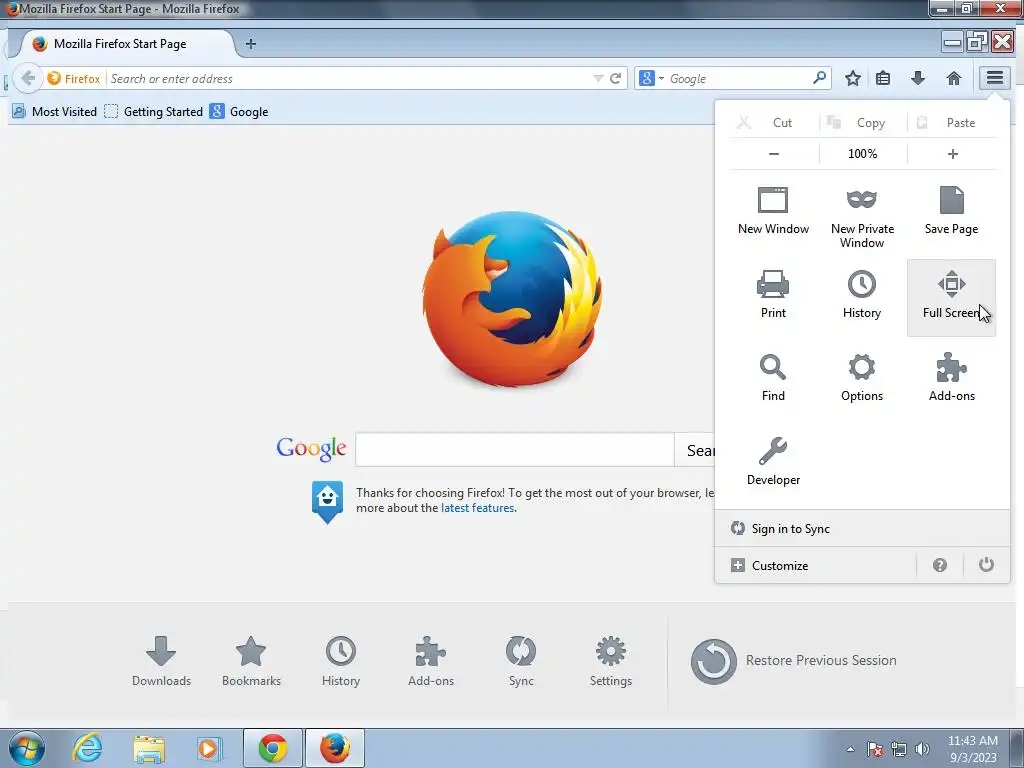Open Downloads from the start page bar
The height and width of the screenshot is (768, 1024).
click(x=161, y=661)
